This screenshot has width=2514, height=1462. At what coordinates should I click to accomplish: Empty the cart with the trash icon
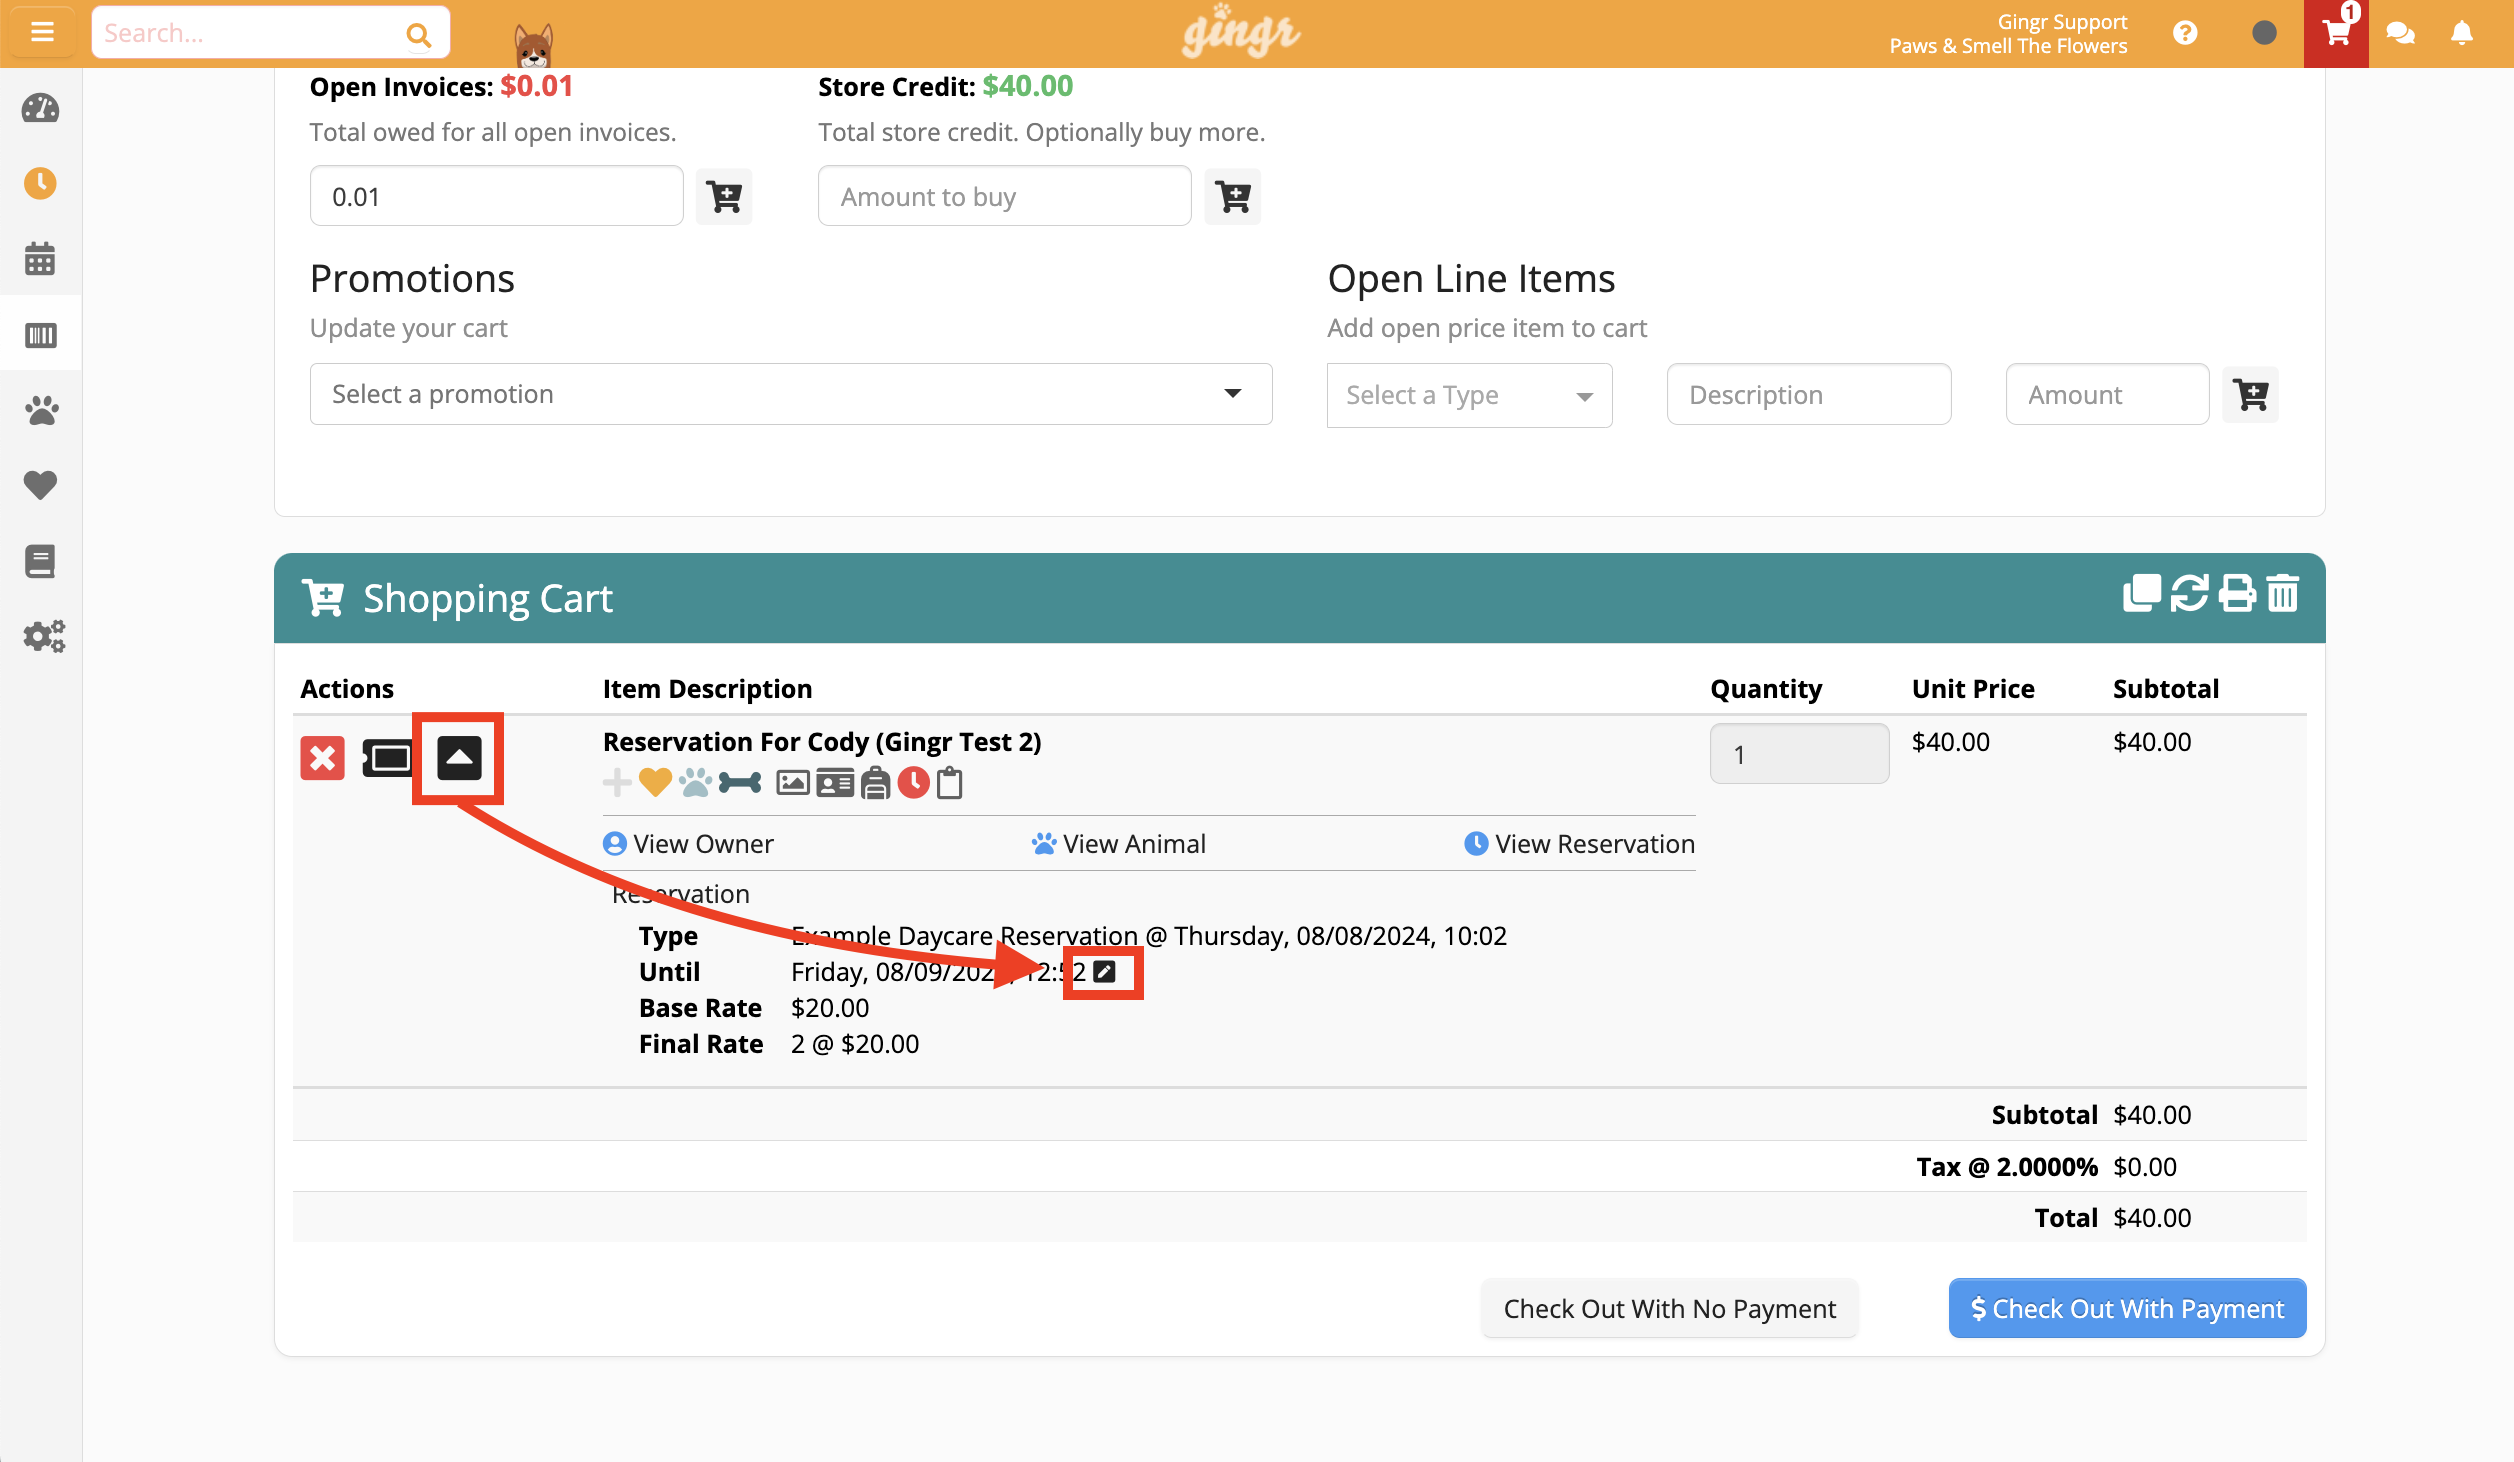[2283, 594]
